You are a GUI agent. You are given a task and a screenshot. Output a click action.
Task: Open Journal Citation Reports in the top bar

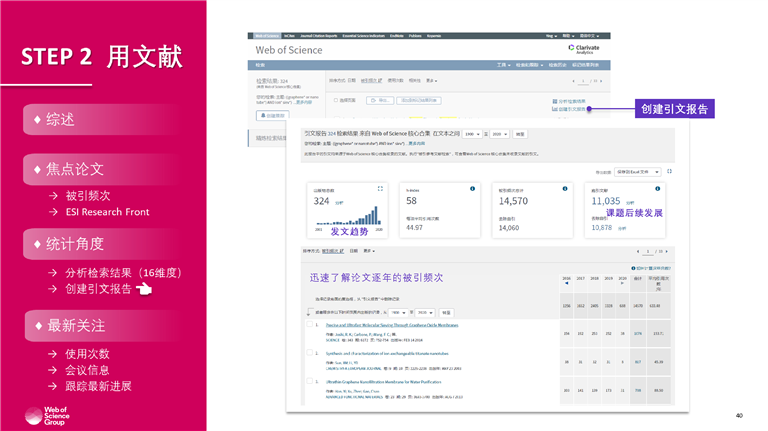coord(318,36)
